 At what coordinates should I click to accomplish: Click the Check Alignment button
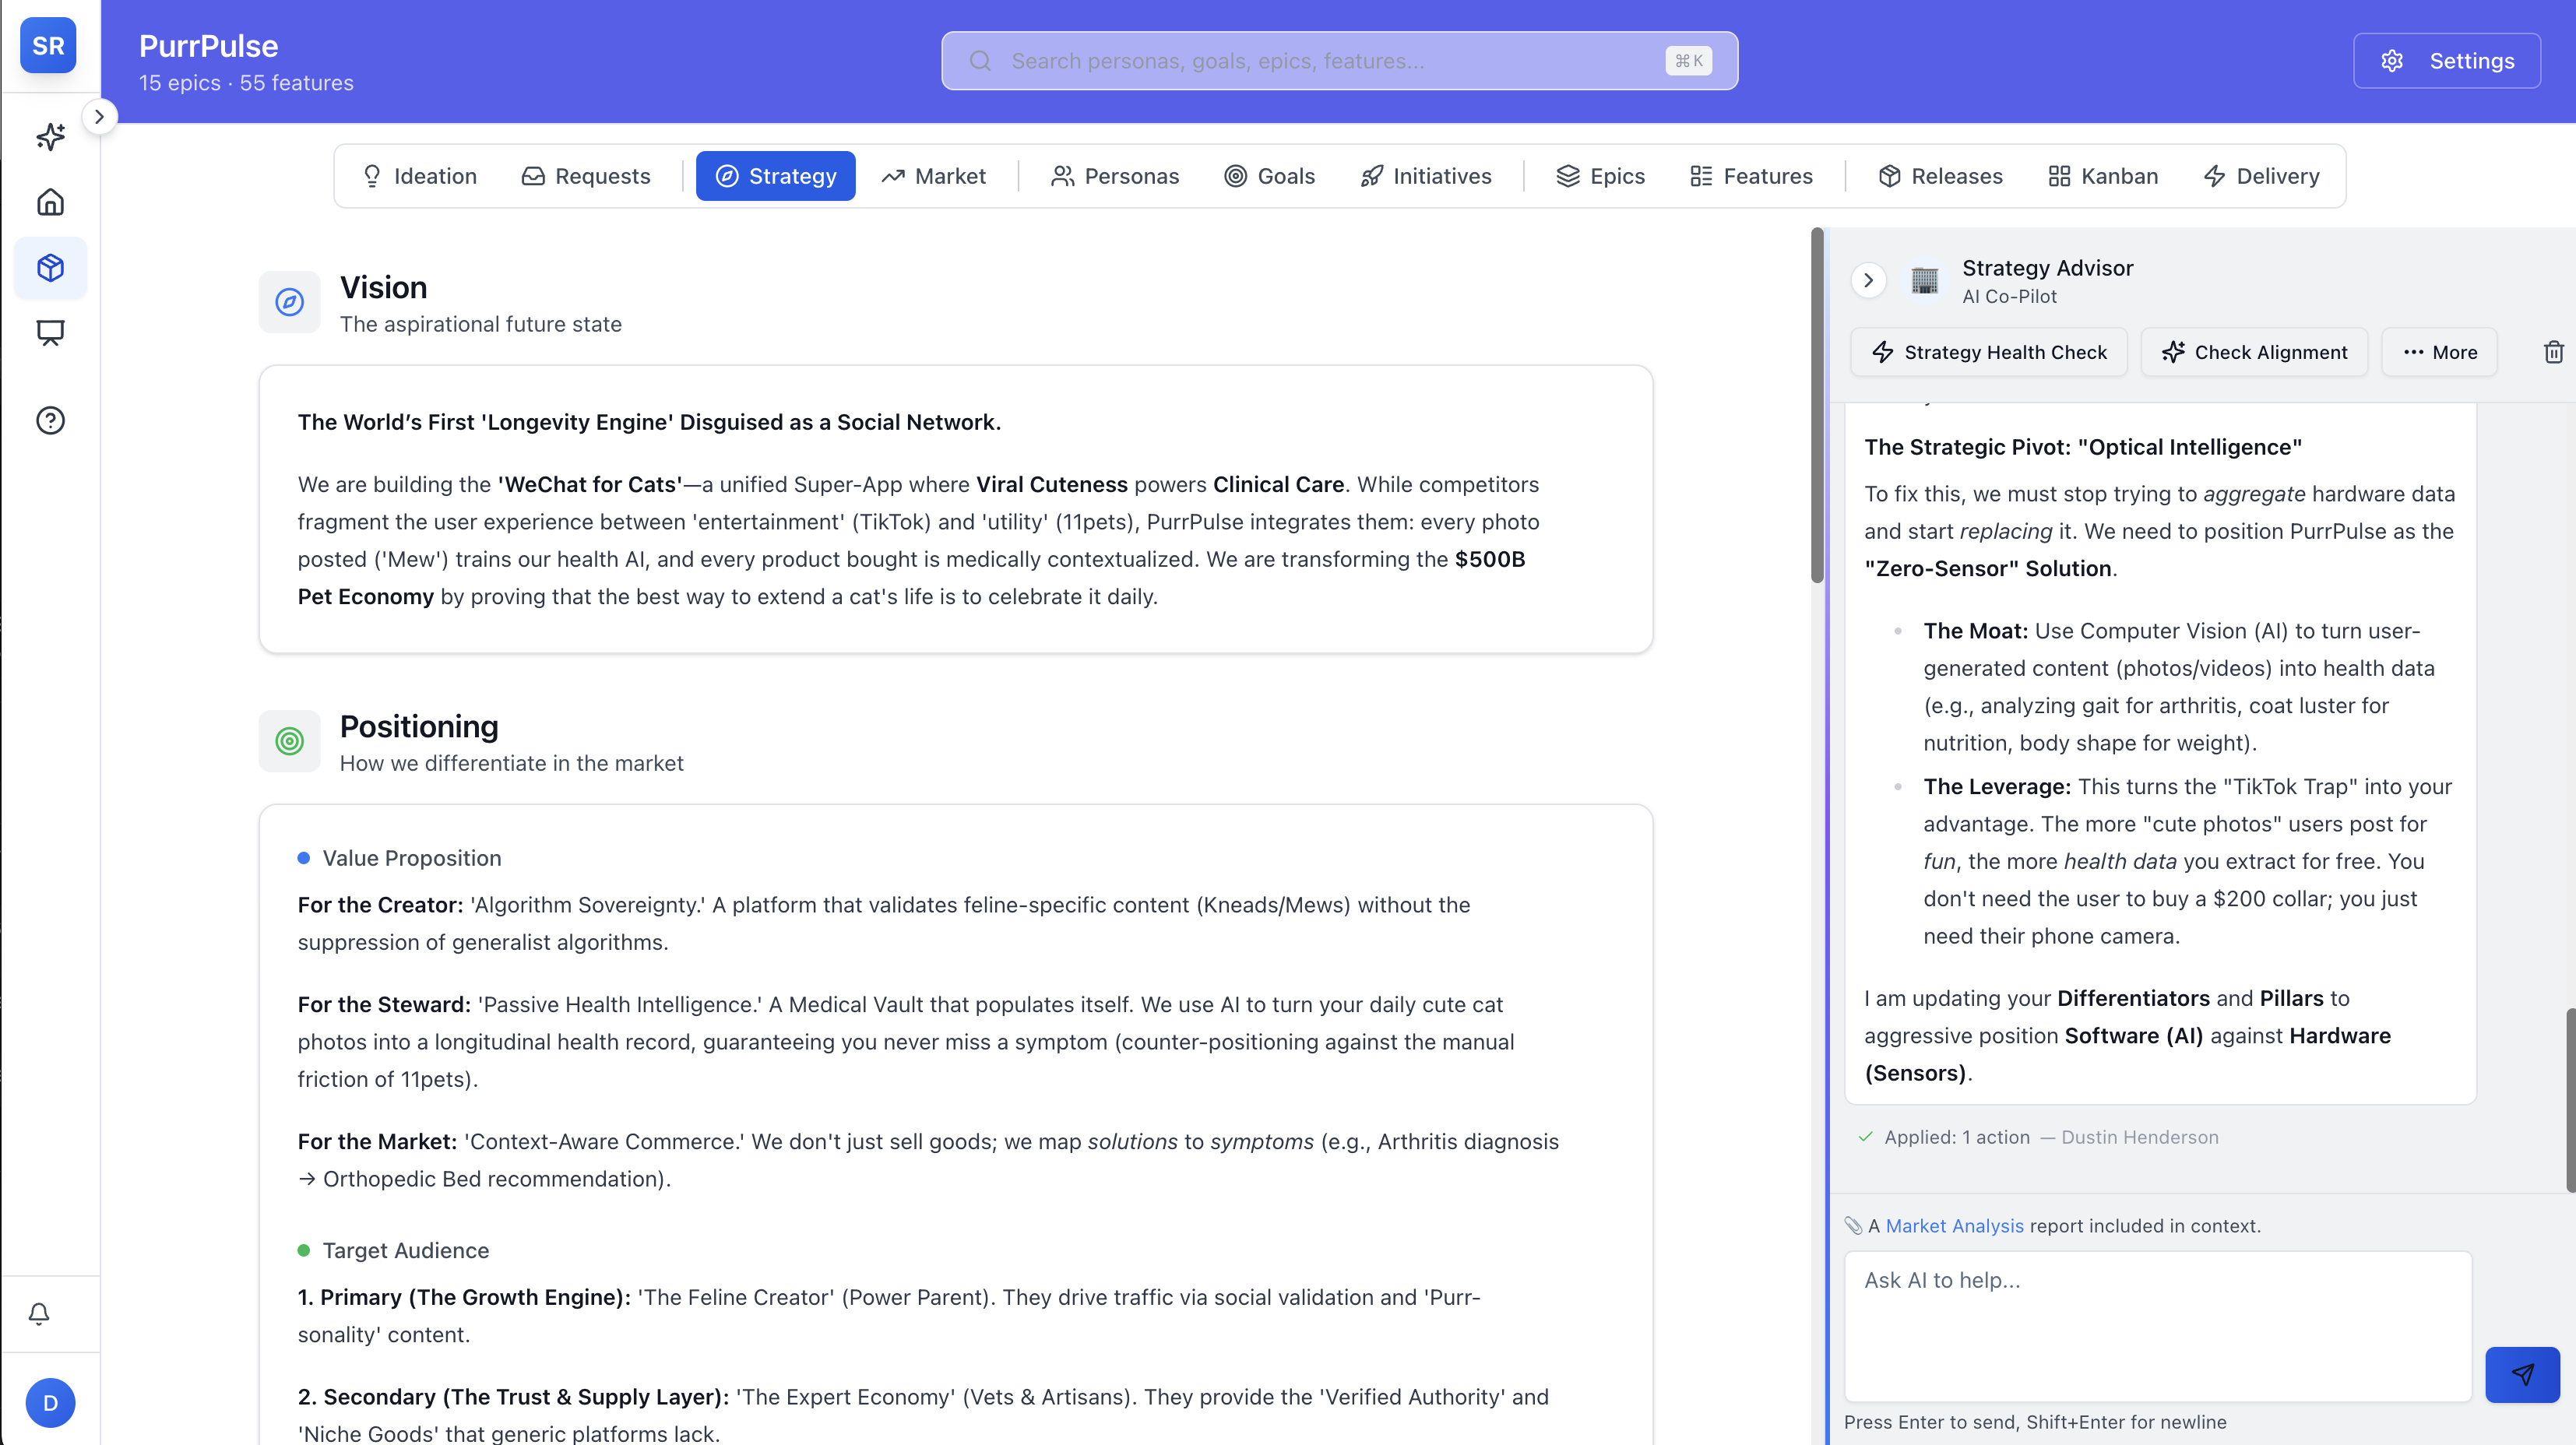(x=2254, y=352)
